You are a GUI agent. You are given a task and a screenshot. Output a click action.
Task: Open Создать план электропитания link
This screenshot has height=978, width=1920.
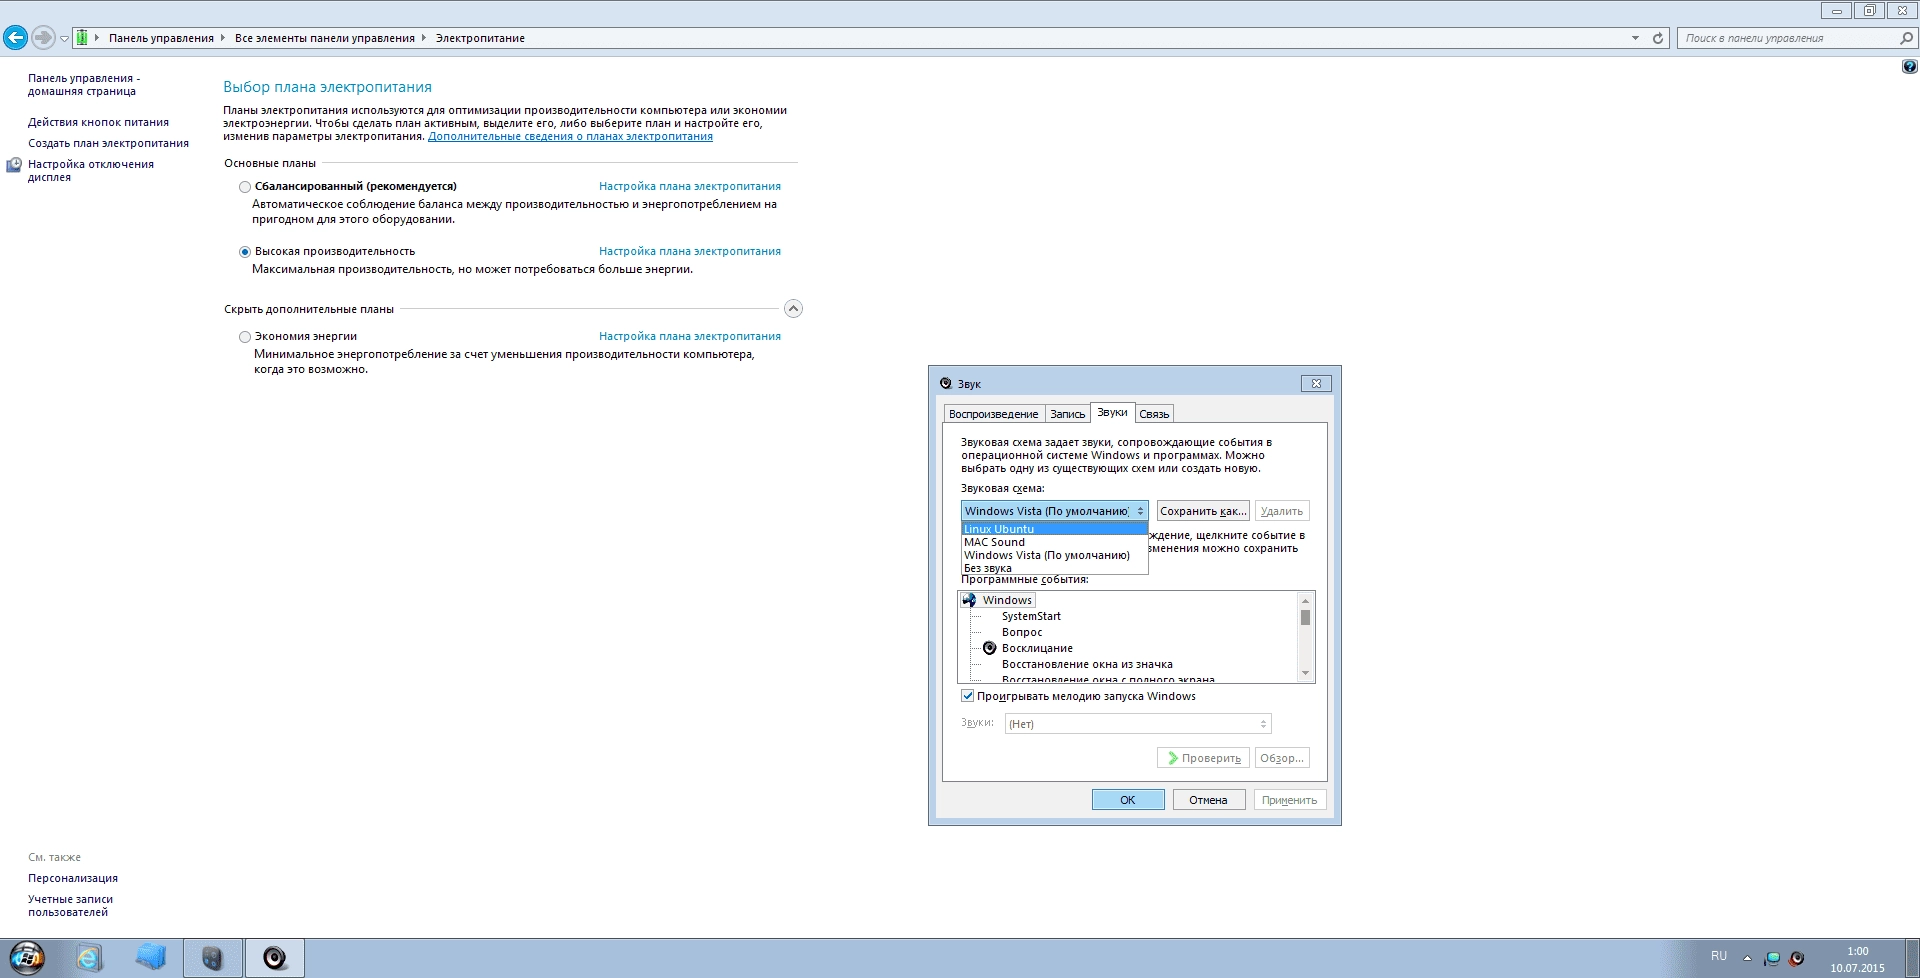pos(108,144)
